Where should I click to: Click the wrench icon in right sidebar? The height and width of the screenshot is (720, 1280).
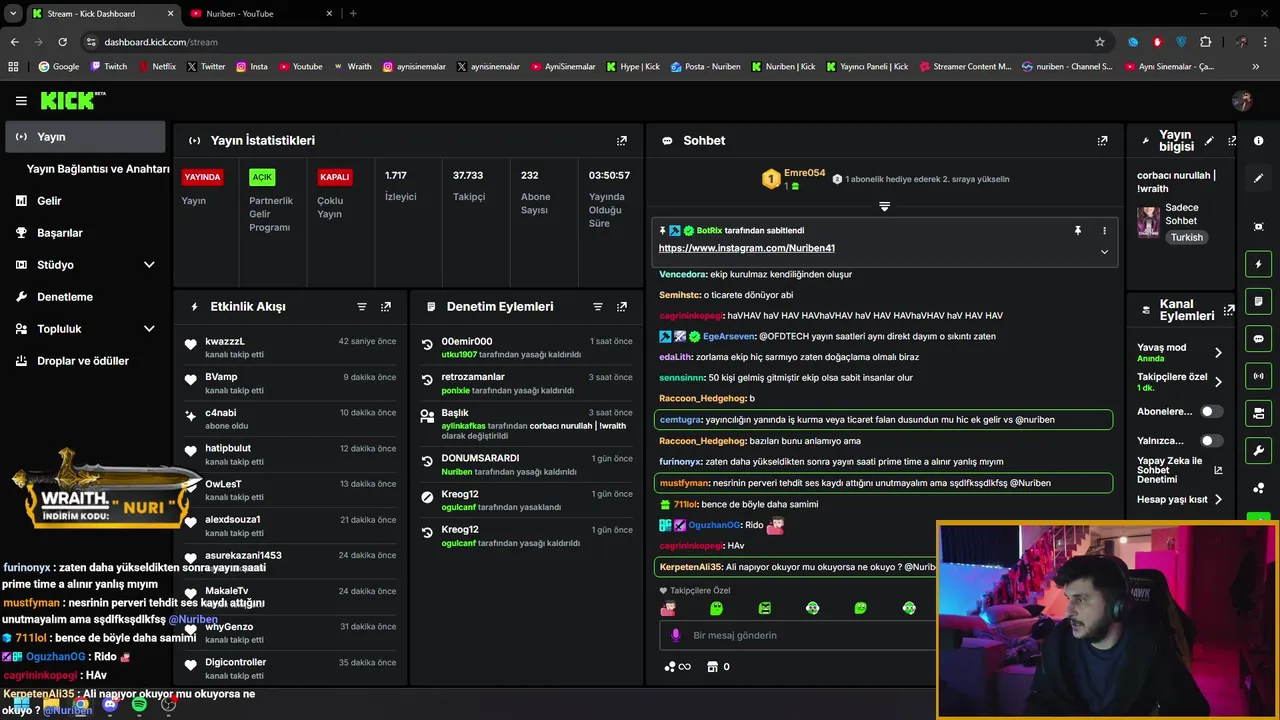coord(1259,450)
